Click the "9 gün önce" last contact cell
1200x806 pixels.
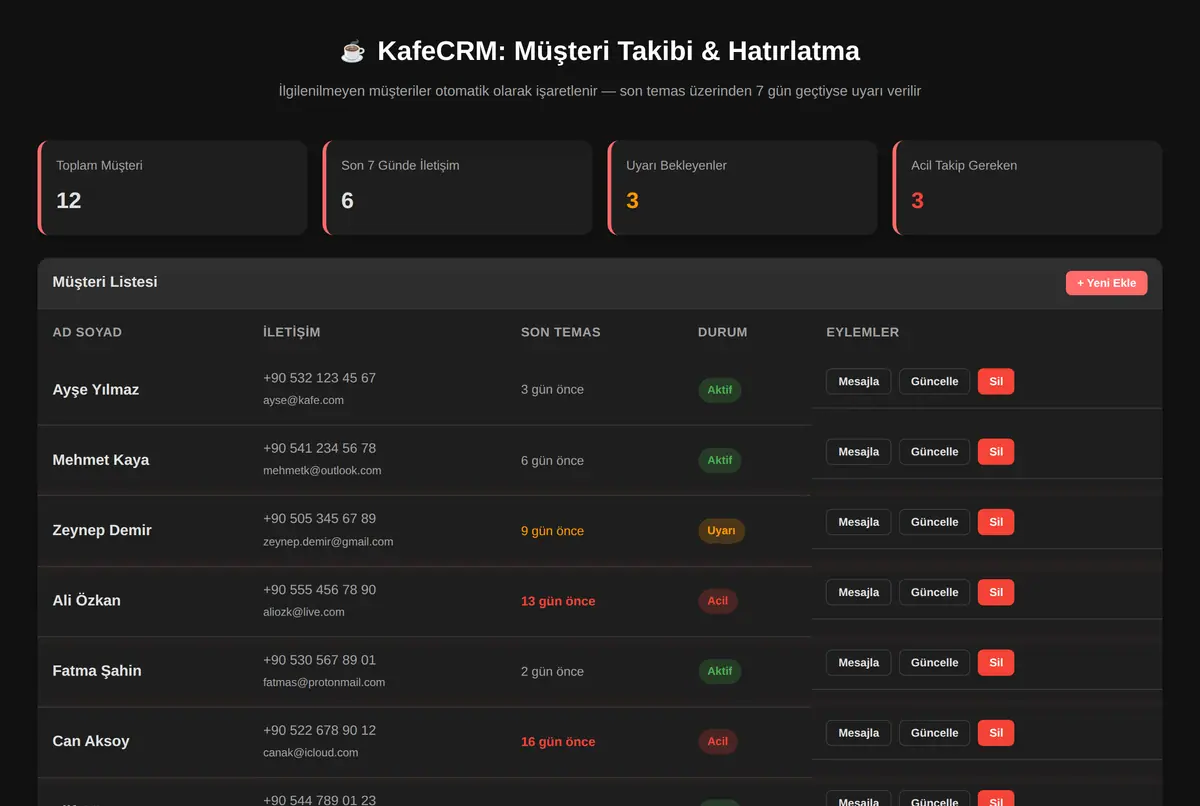pyautogui.click(x=552, y=531)
